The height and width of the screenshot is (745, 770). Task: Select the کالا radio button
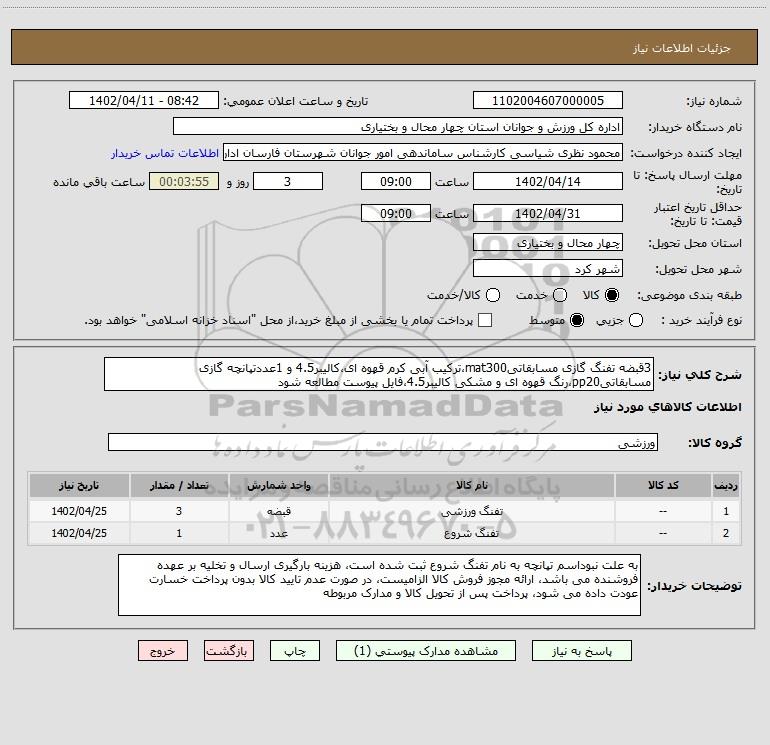pyautogui.click(x=612, y=295)
